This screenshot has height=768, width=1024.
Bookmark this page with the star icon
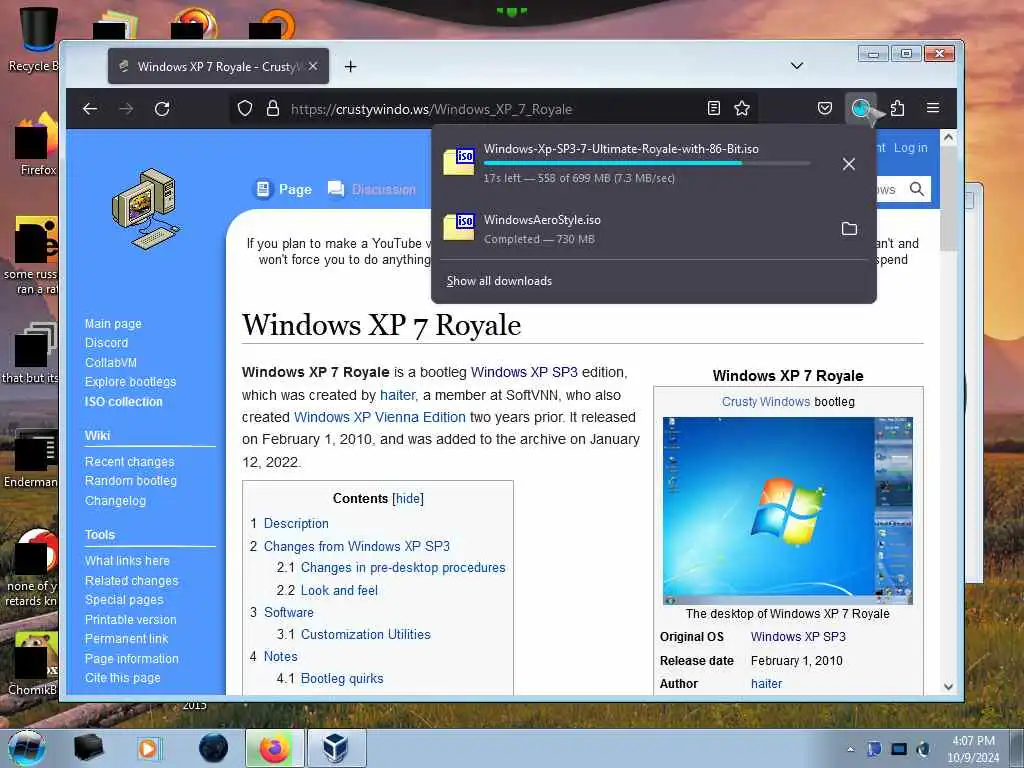coord(742,108)
